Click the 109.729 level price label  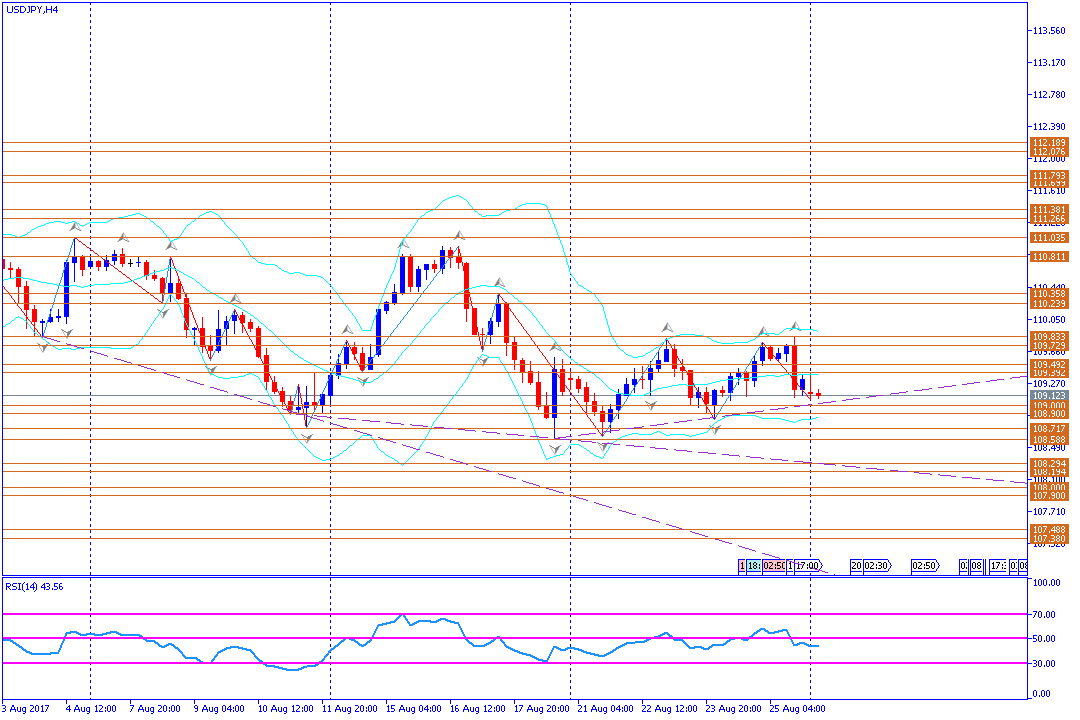(x=1049, y=345)
